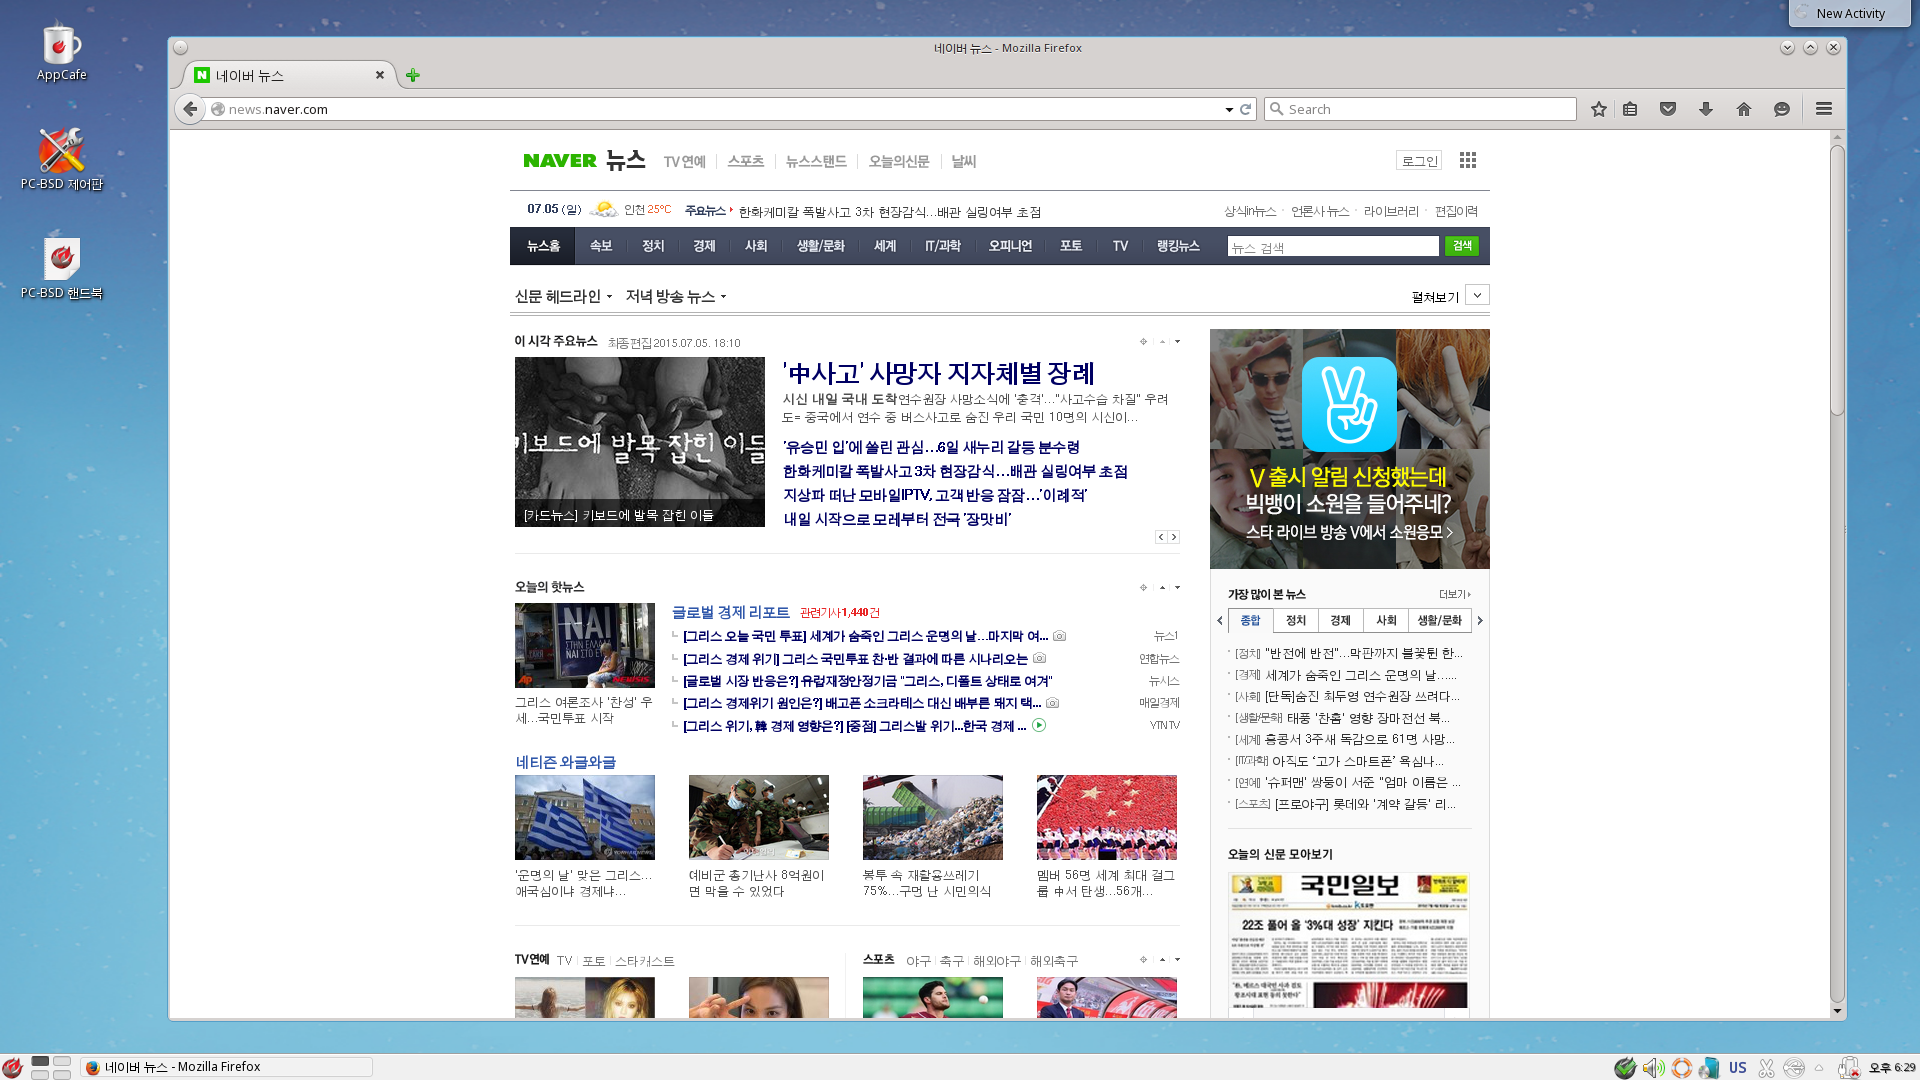Bookmark this page with the star icon
This screenshot has width=1920, height=1080.
(1599, 109)
